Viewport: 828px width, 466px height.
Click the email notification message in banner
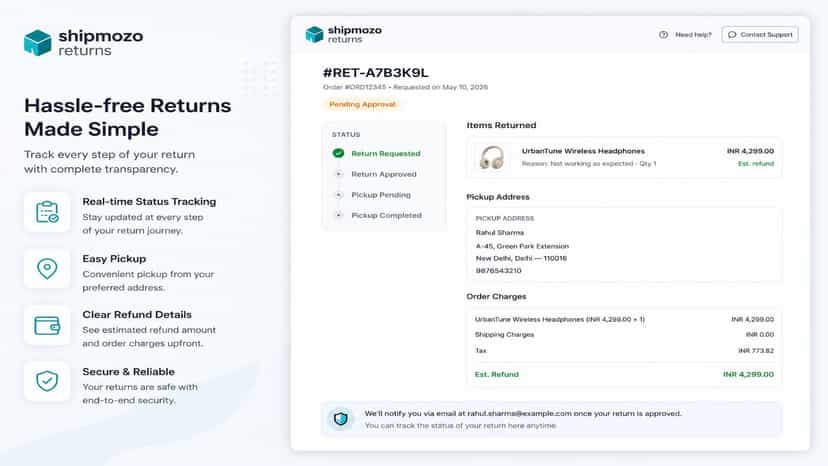pyautogui.click(x=523, y=414)
